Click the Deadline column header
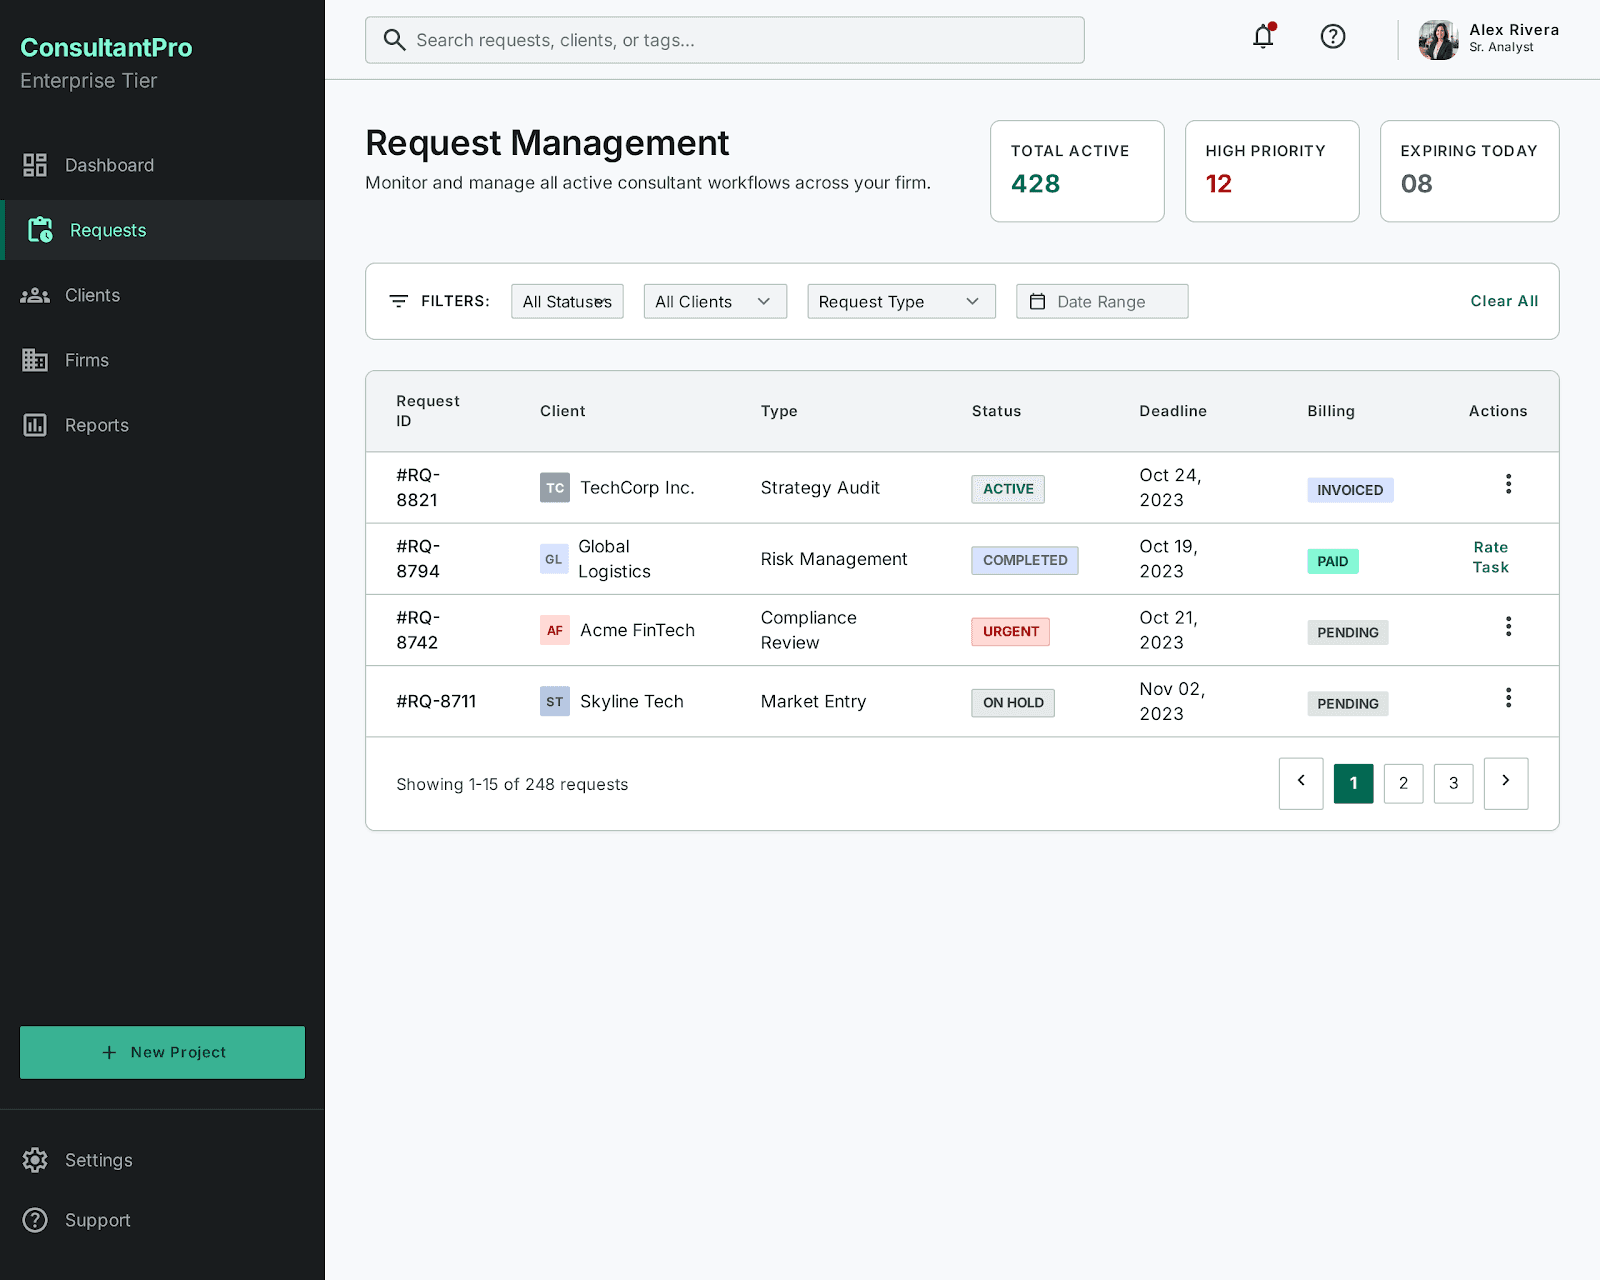This screenshot has height=1280, width=1600. pyautogui.click(x=1173, y=411)
